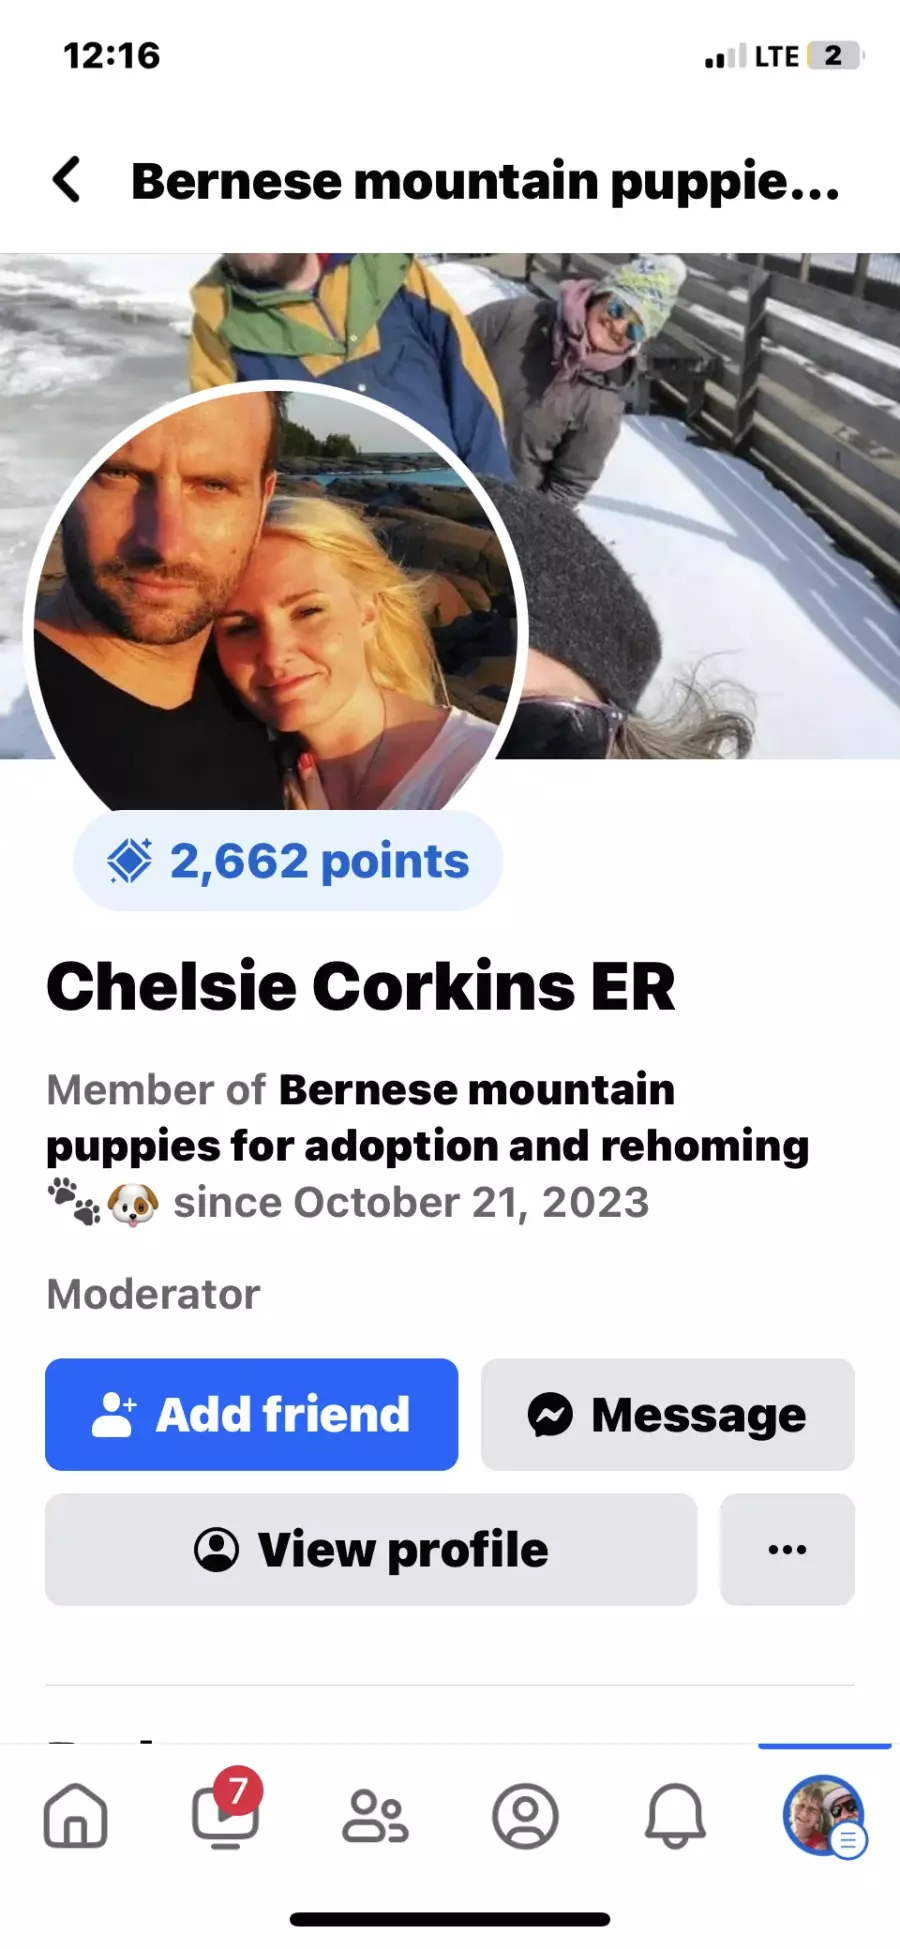Viewport: 900px width, 1949px height.
Task: Open the menu via profile avatar
Action: [x=824, y=1815]
